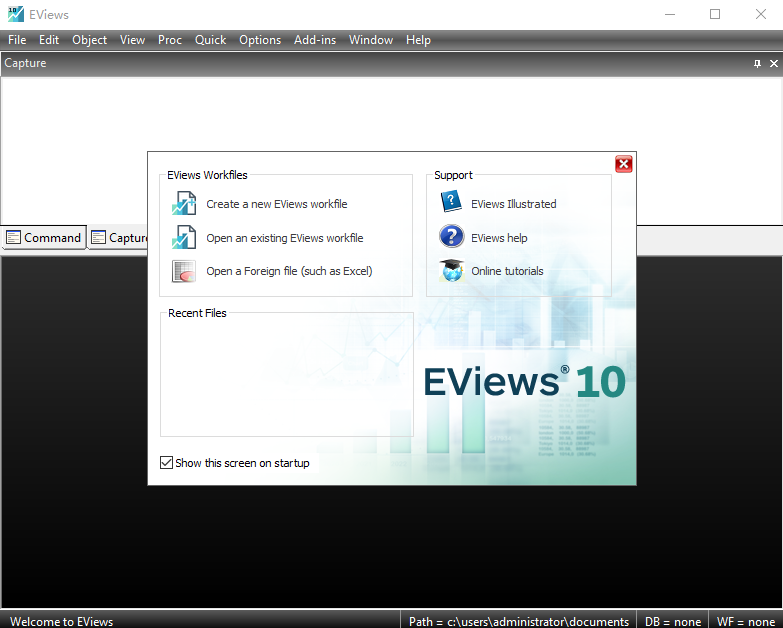The height and width of the screenshot is (628, 783).
Task: Switch to the Command tab
Action: coord(44,238)
